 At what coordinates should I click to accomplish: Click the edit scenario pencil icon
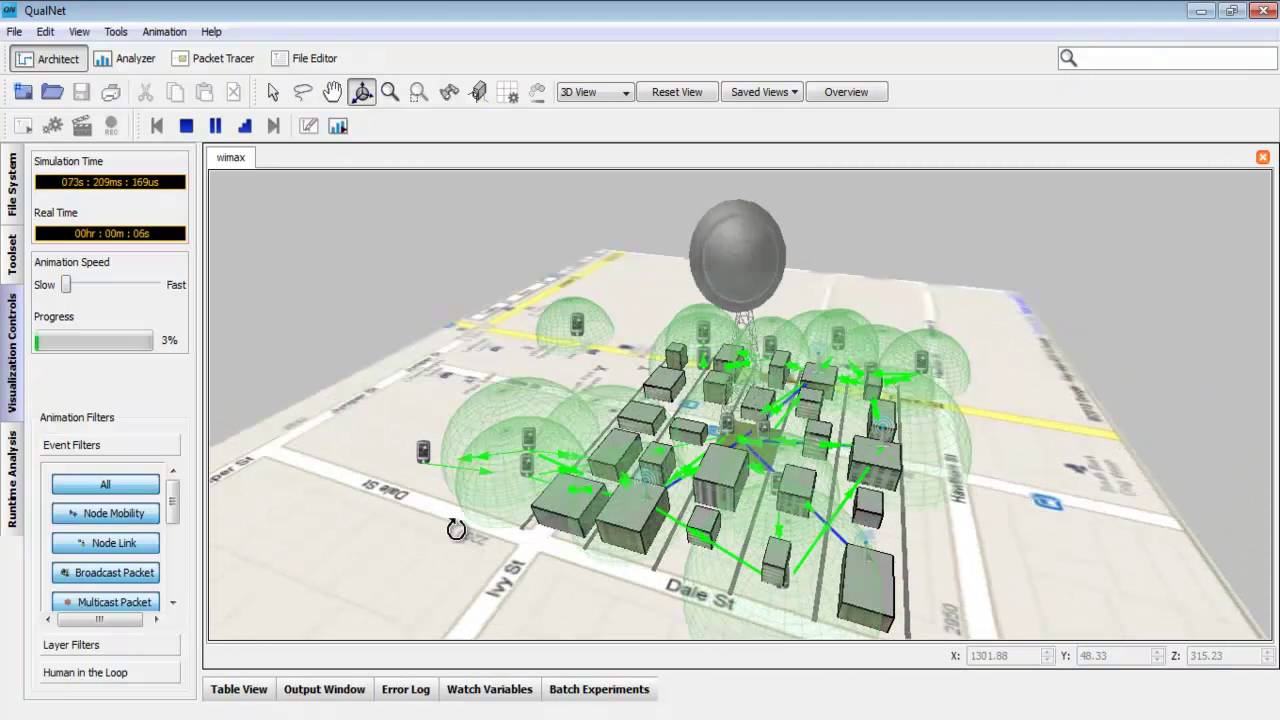point(309,126)
